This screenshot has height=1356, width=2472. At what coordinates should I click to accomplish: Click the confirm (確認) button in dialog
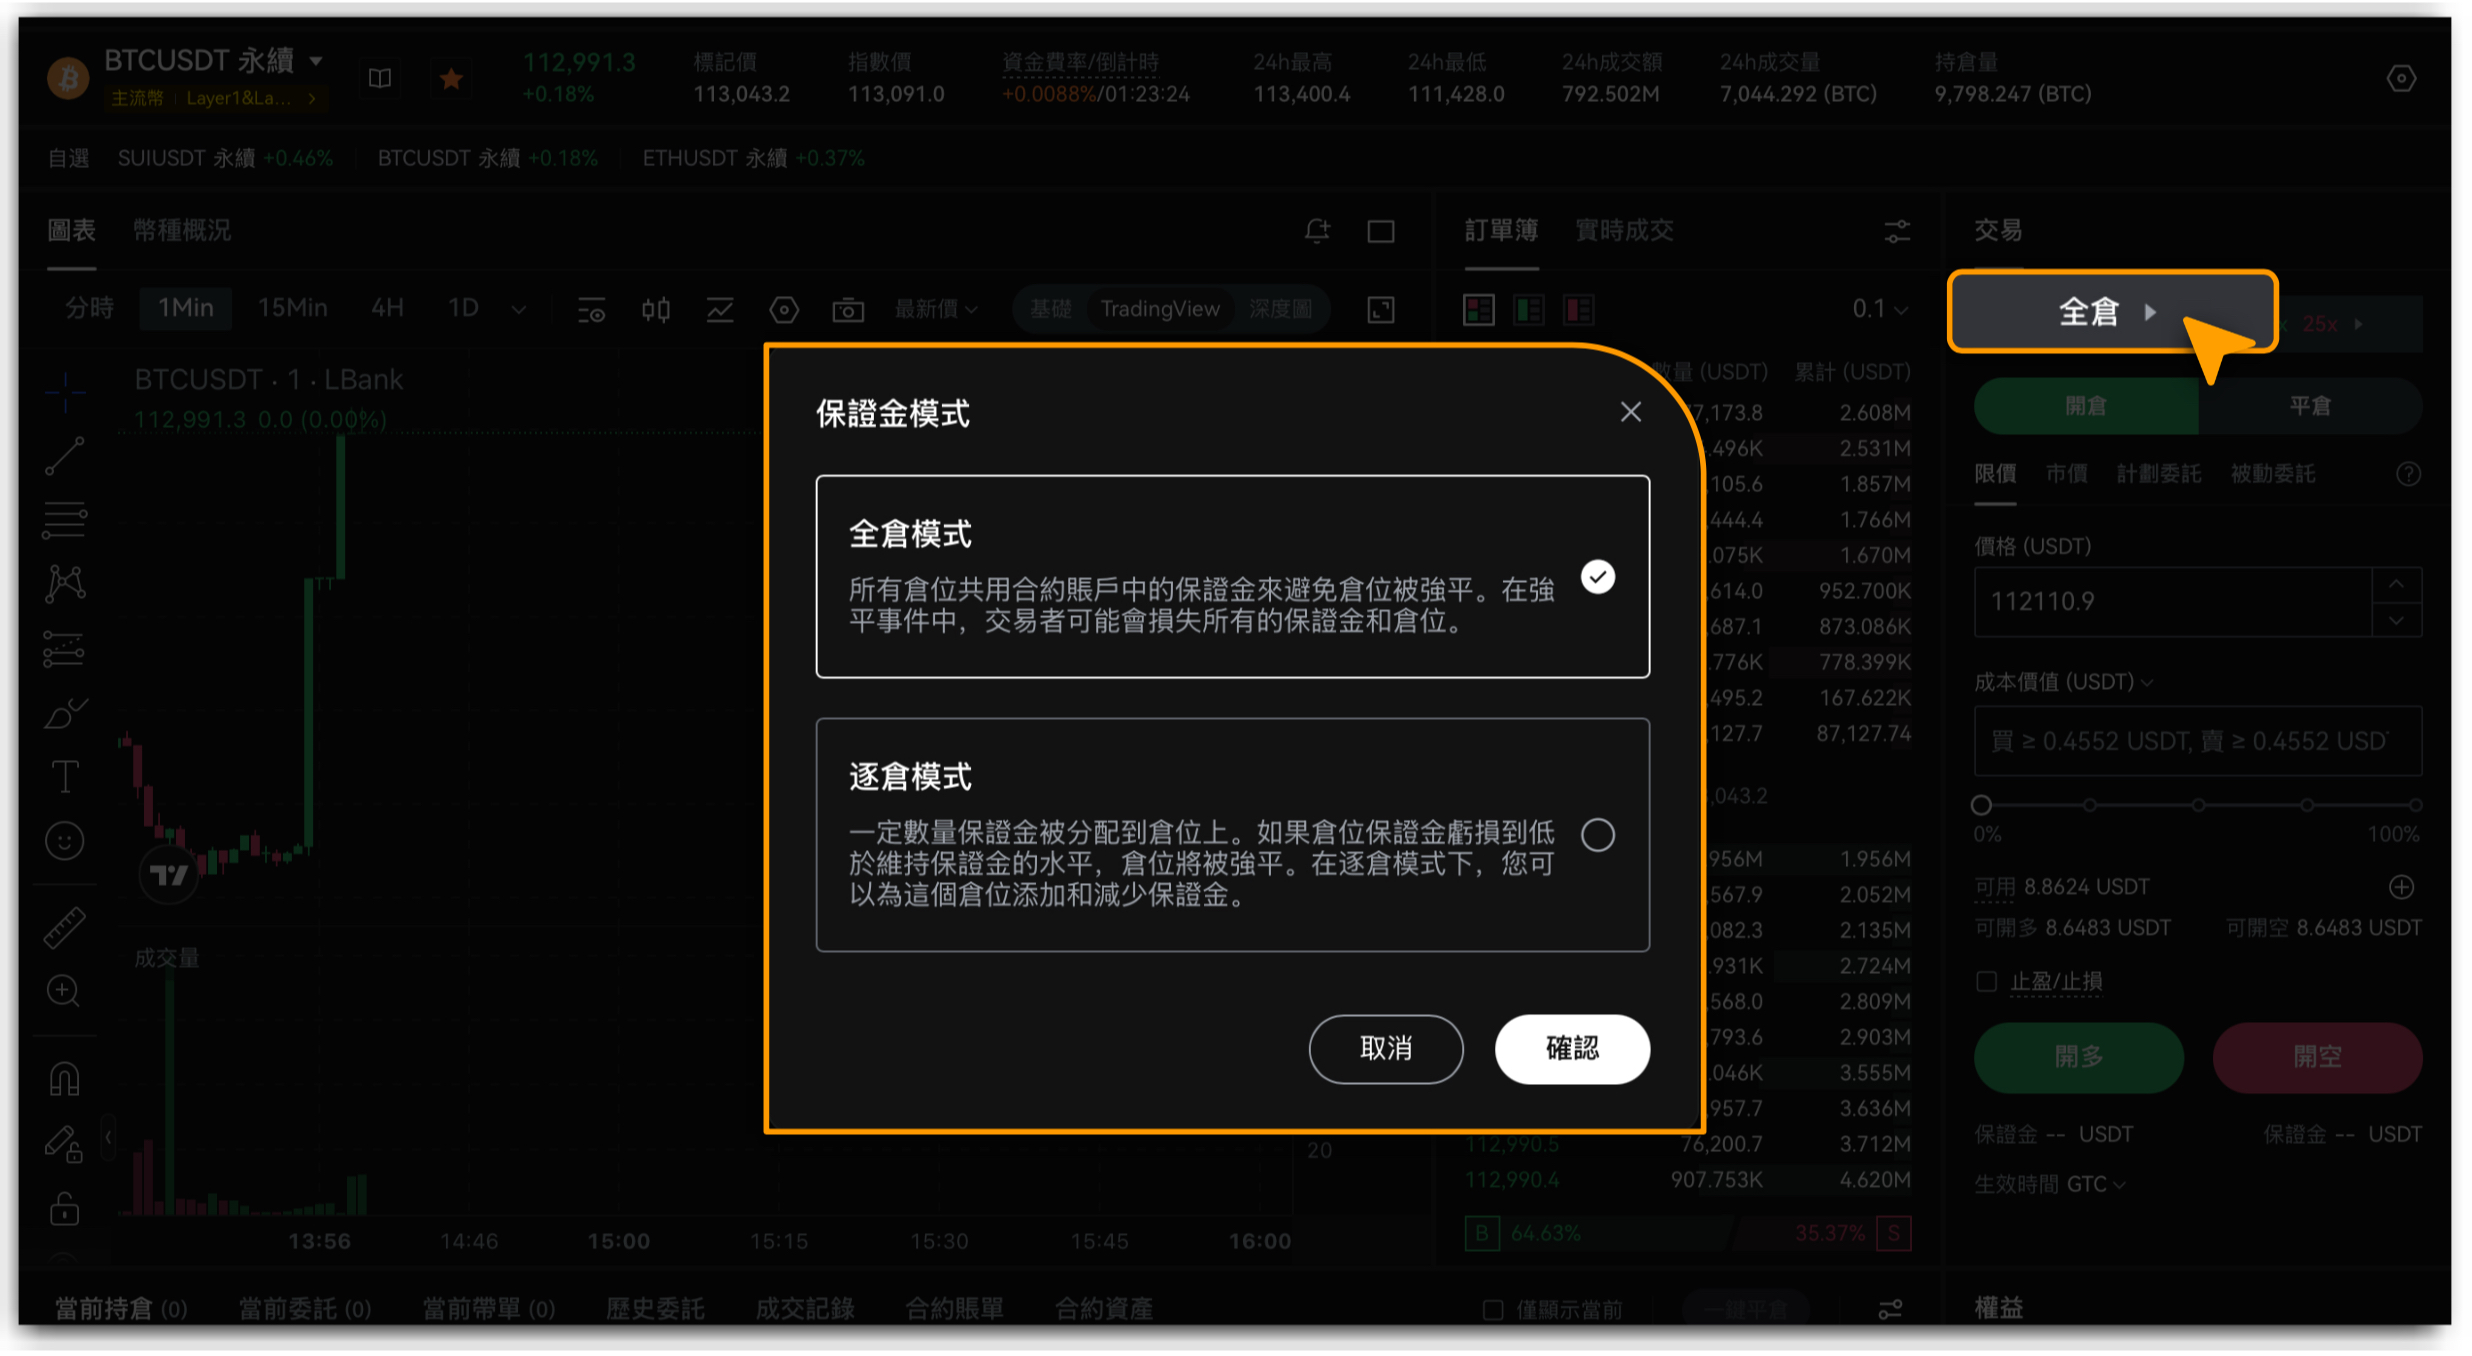click(x=1571, y=1049)
